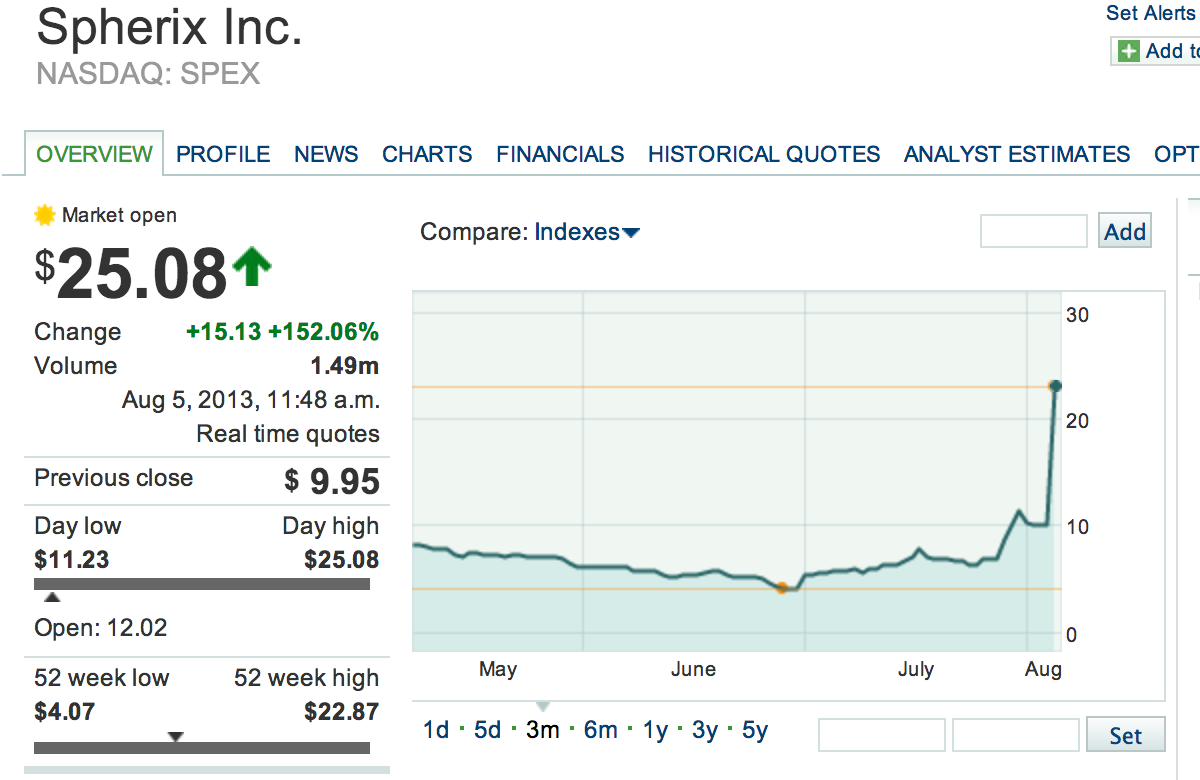Screen dimensions: 1200x780
Task: Go to the CHARTS tab
Action: 427,154
